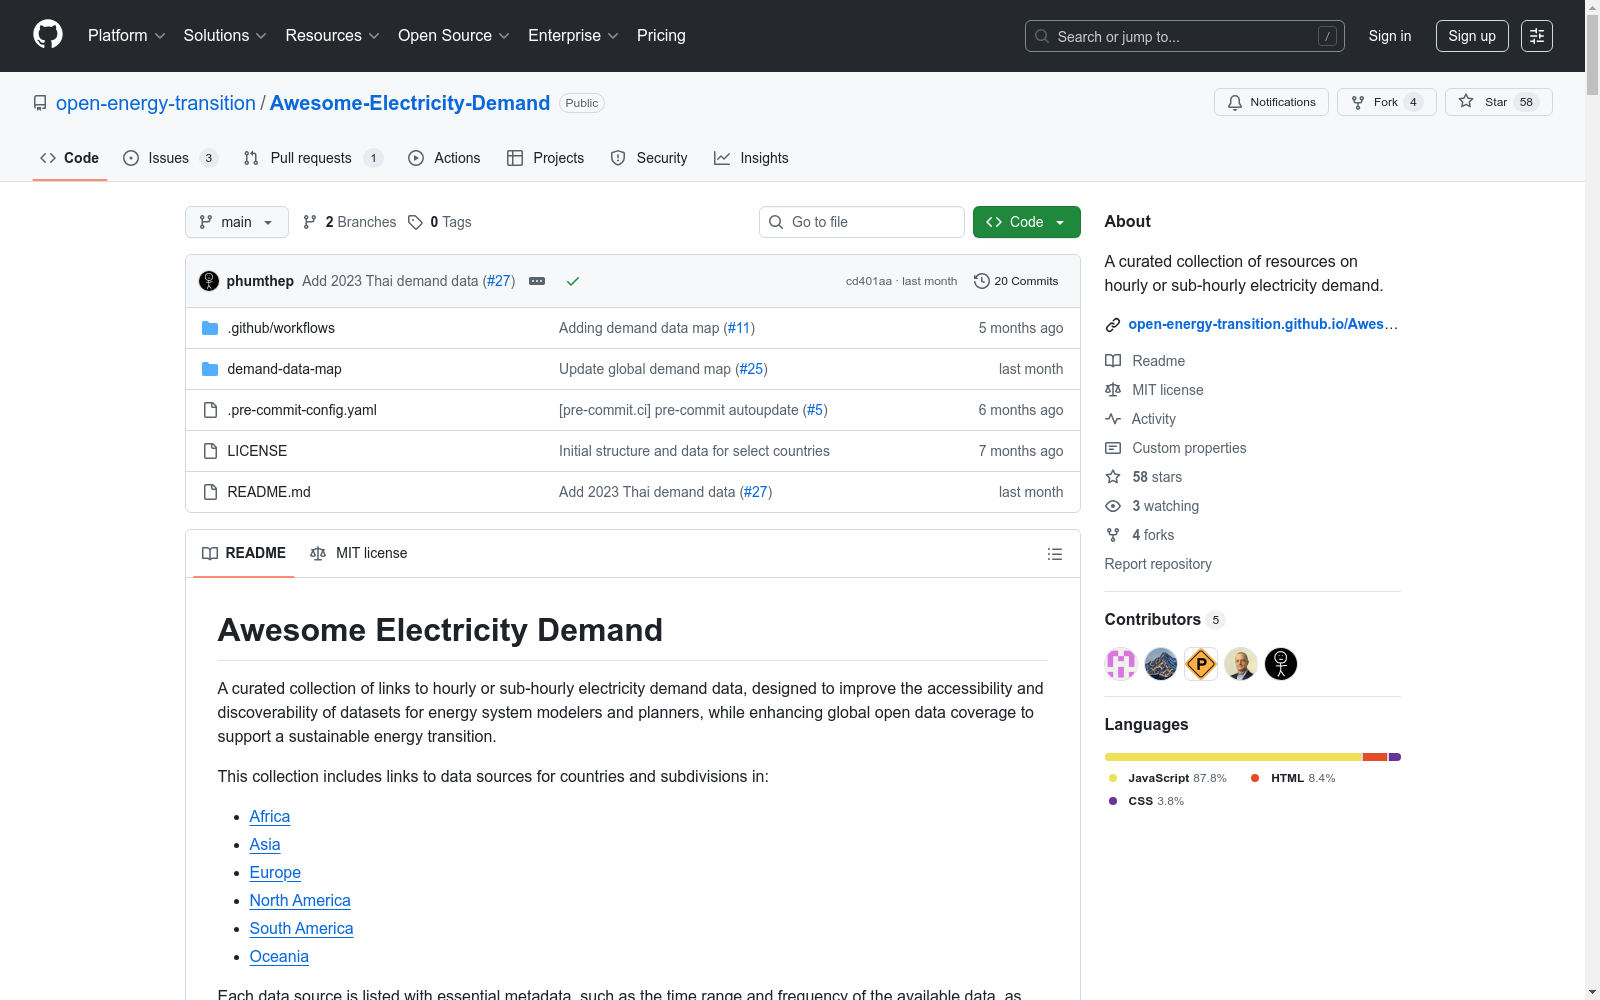Open the portrait photo contributor avatar
This screenshot has height=1000, width=1600.
(x=1241, y=664)
